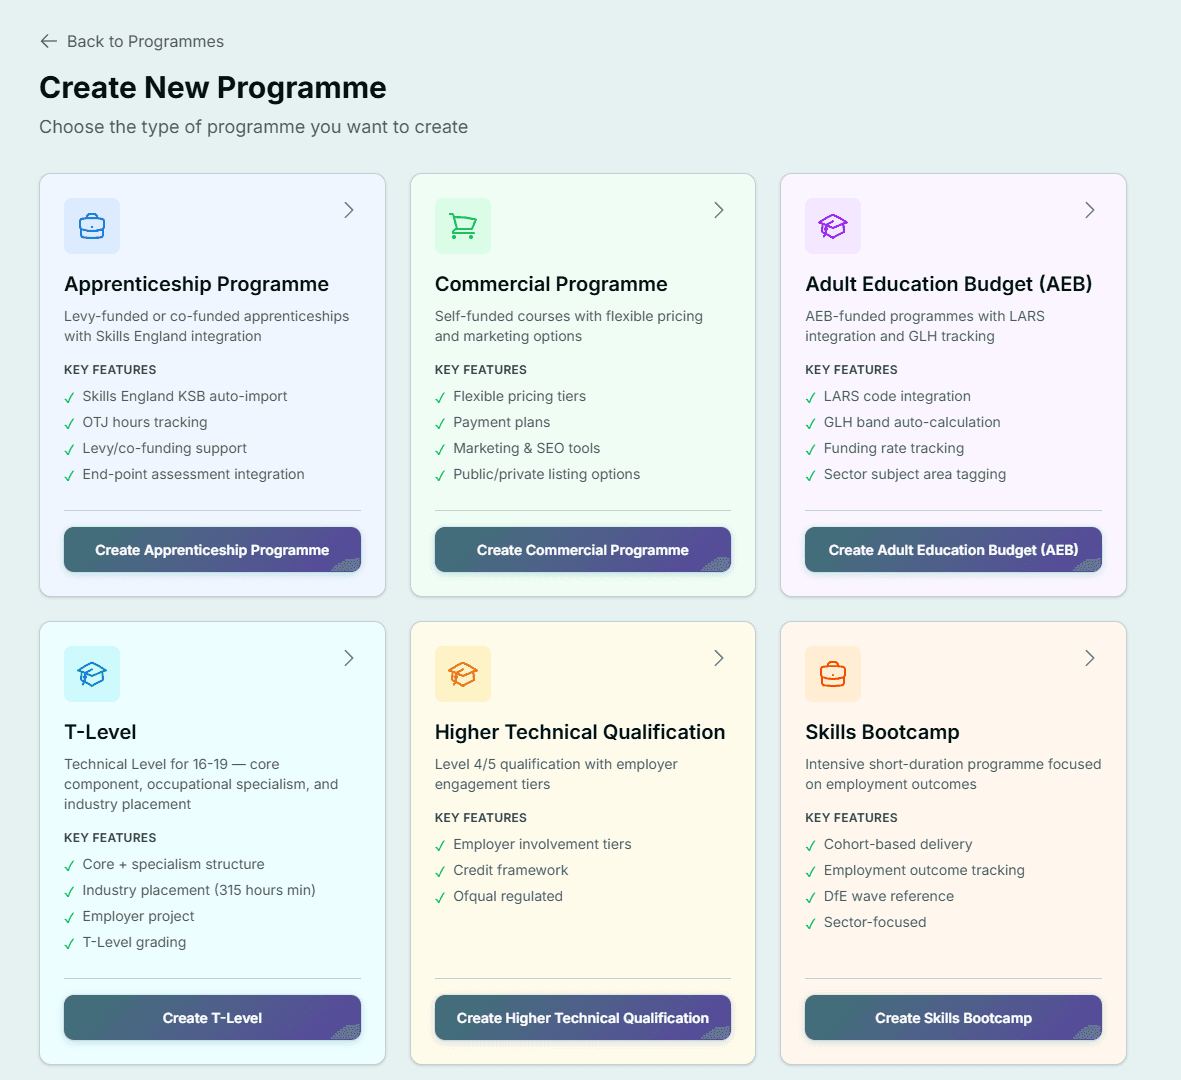Click the briefcase icon on Skills Bootcamp card

832,674
